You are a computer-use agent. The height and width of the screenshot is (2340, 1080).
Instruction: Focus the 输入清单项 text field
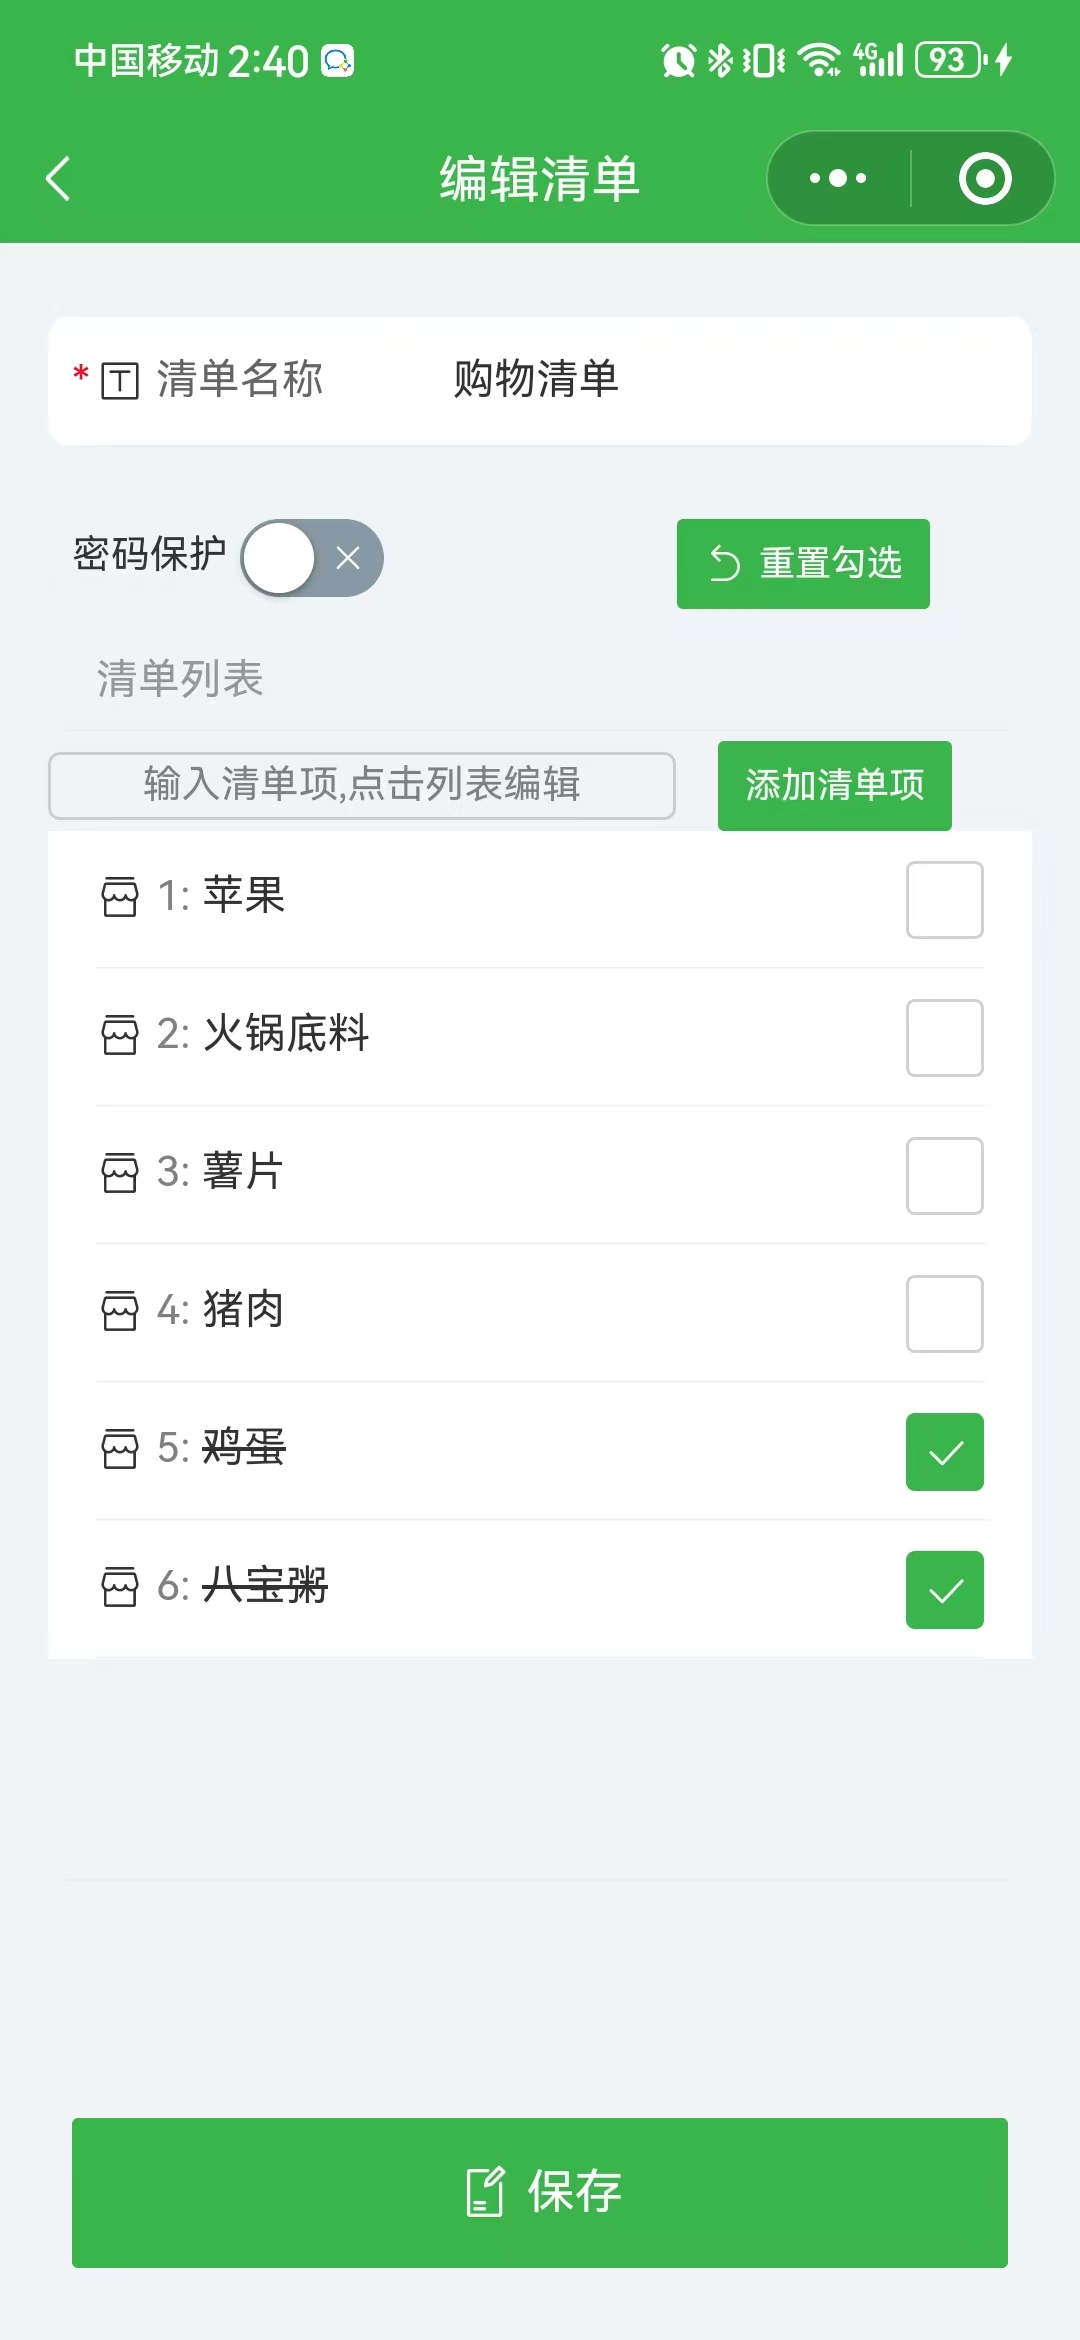pos(361,786)
